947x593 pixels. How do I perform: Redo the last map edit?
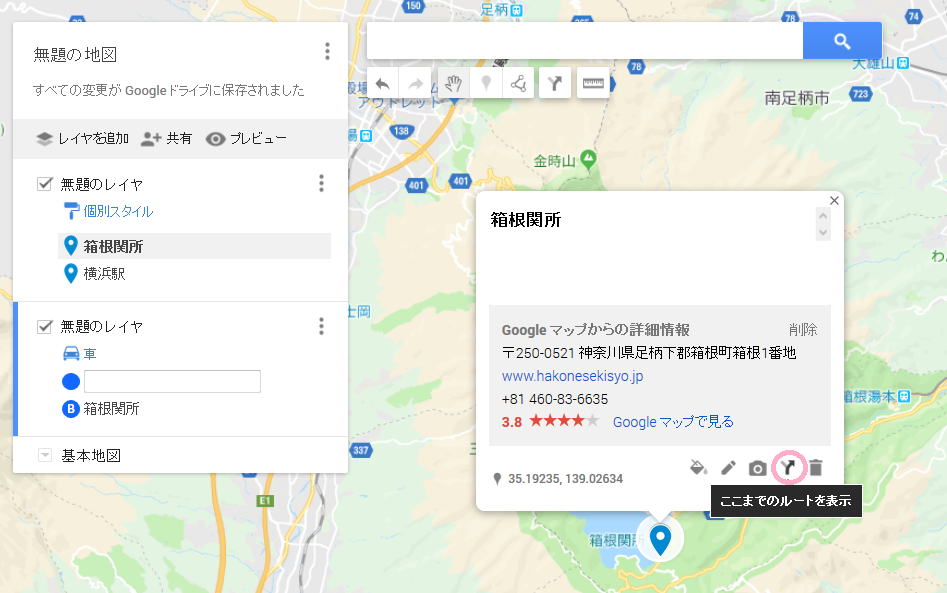(416, 83)
